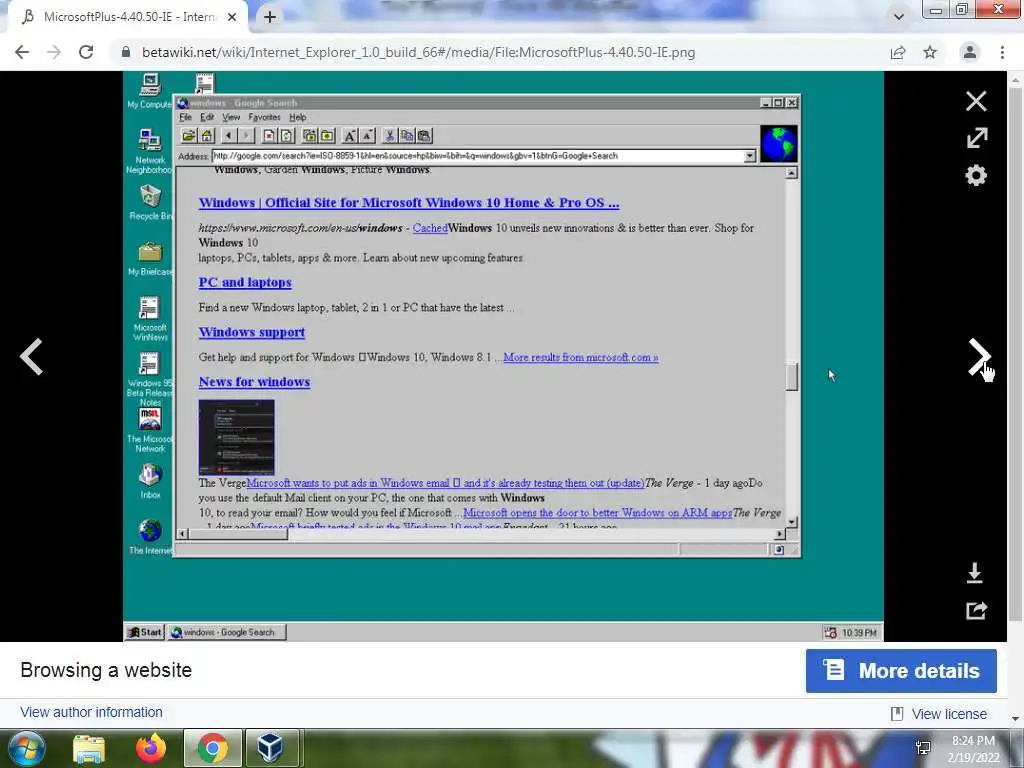The width and height of the screenshot is (1024, 768).
Task: Show the next image with right chevron
Action: tap(978, 357)
